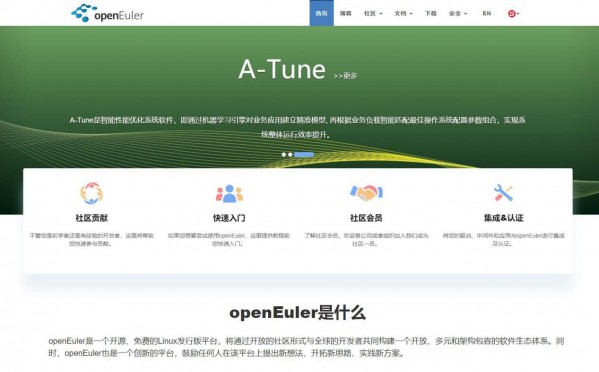Viewport: 599px width, 372px height.
Task: Click the A-Tune banner heading
Action: (x=282, y=69)
